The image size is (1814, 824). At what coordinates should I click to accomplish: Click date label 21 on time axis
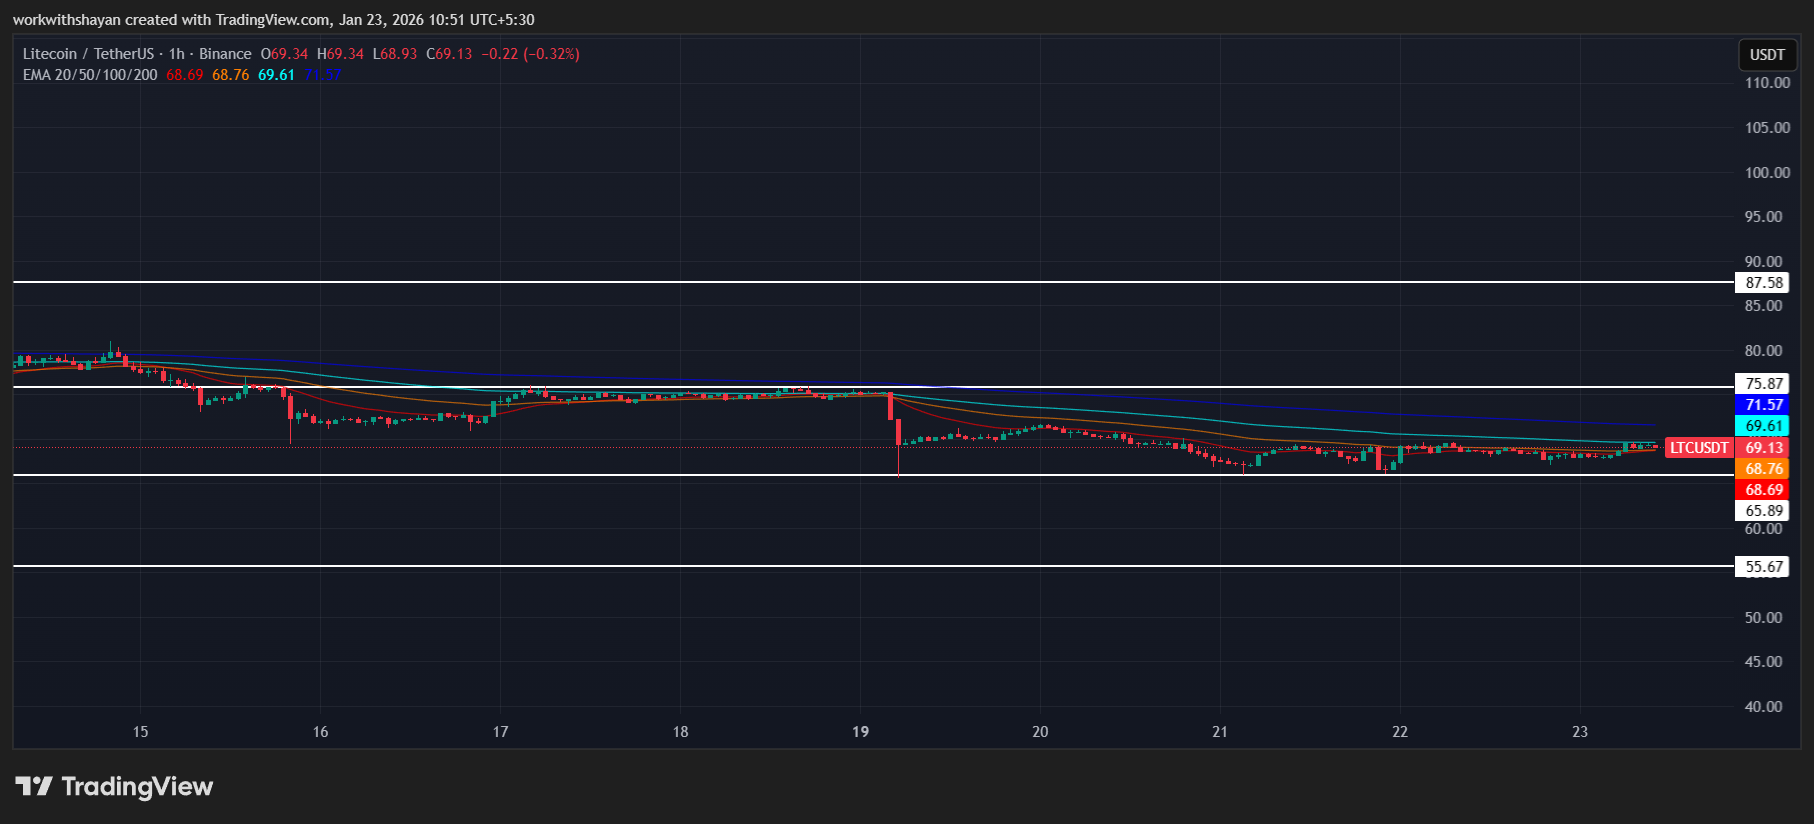[1220, 732]
